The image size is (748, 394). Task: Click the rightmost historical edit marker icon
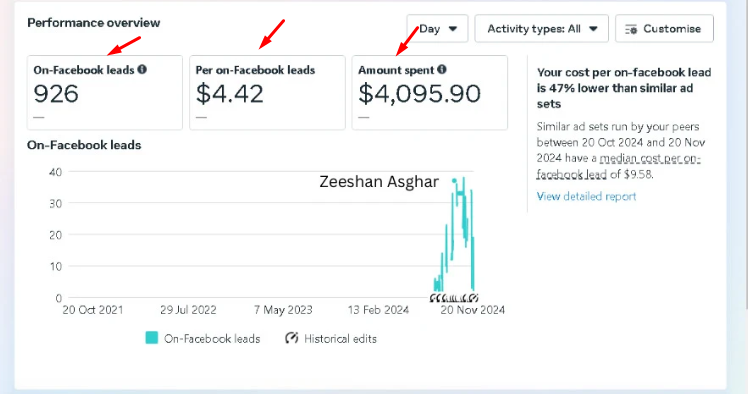click(473, 298)
